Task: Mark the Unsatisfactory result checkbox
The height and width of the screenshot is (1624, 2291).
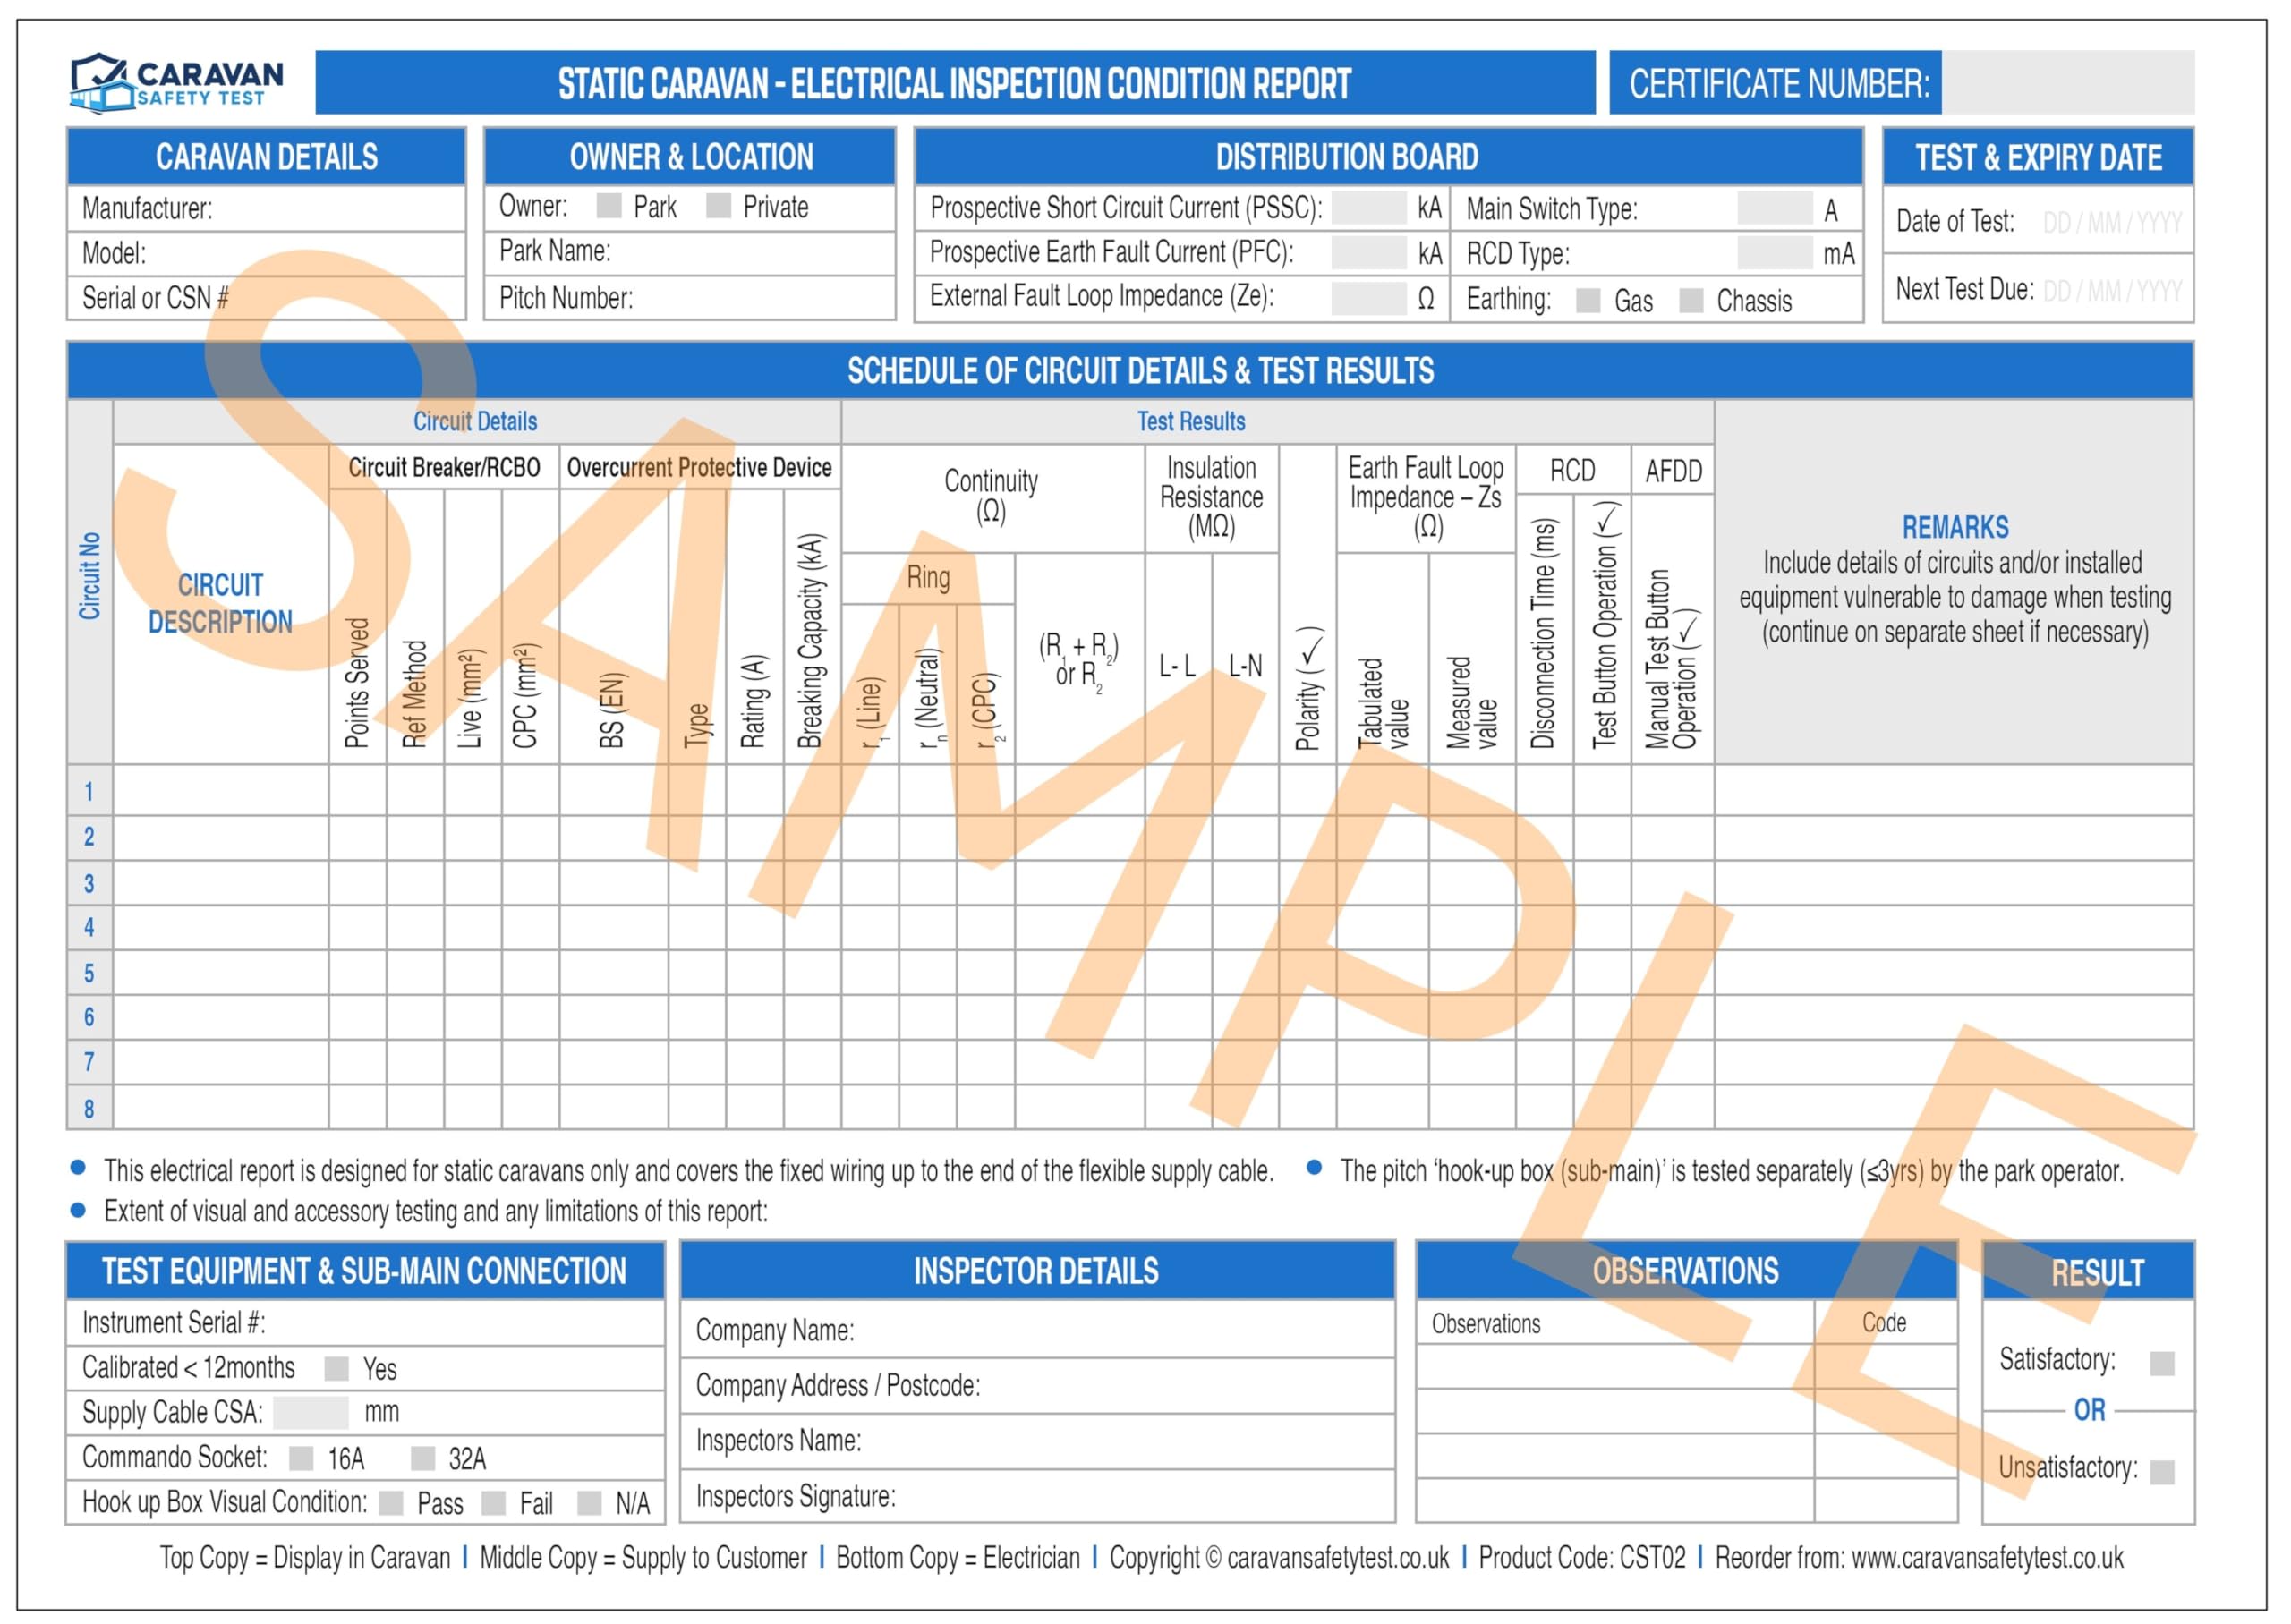Action: pyautogui.click(x=2162, y=1472)
